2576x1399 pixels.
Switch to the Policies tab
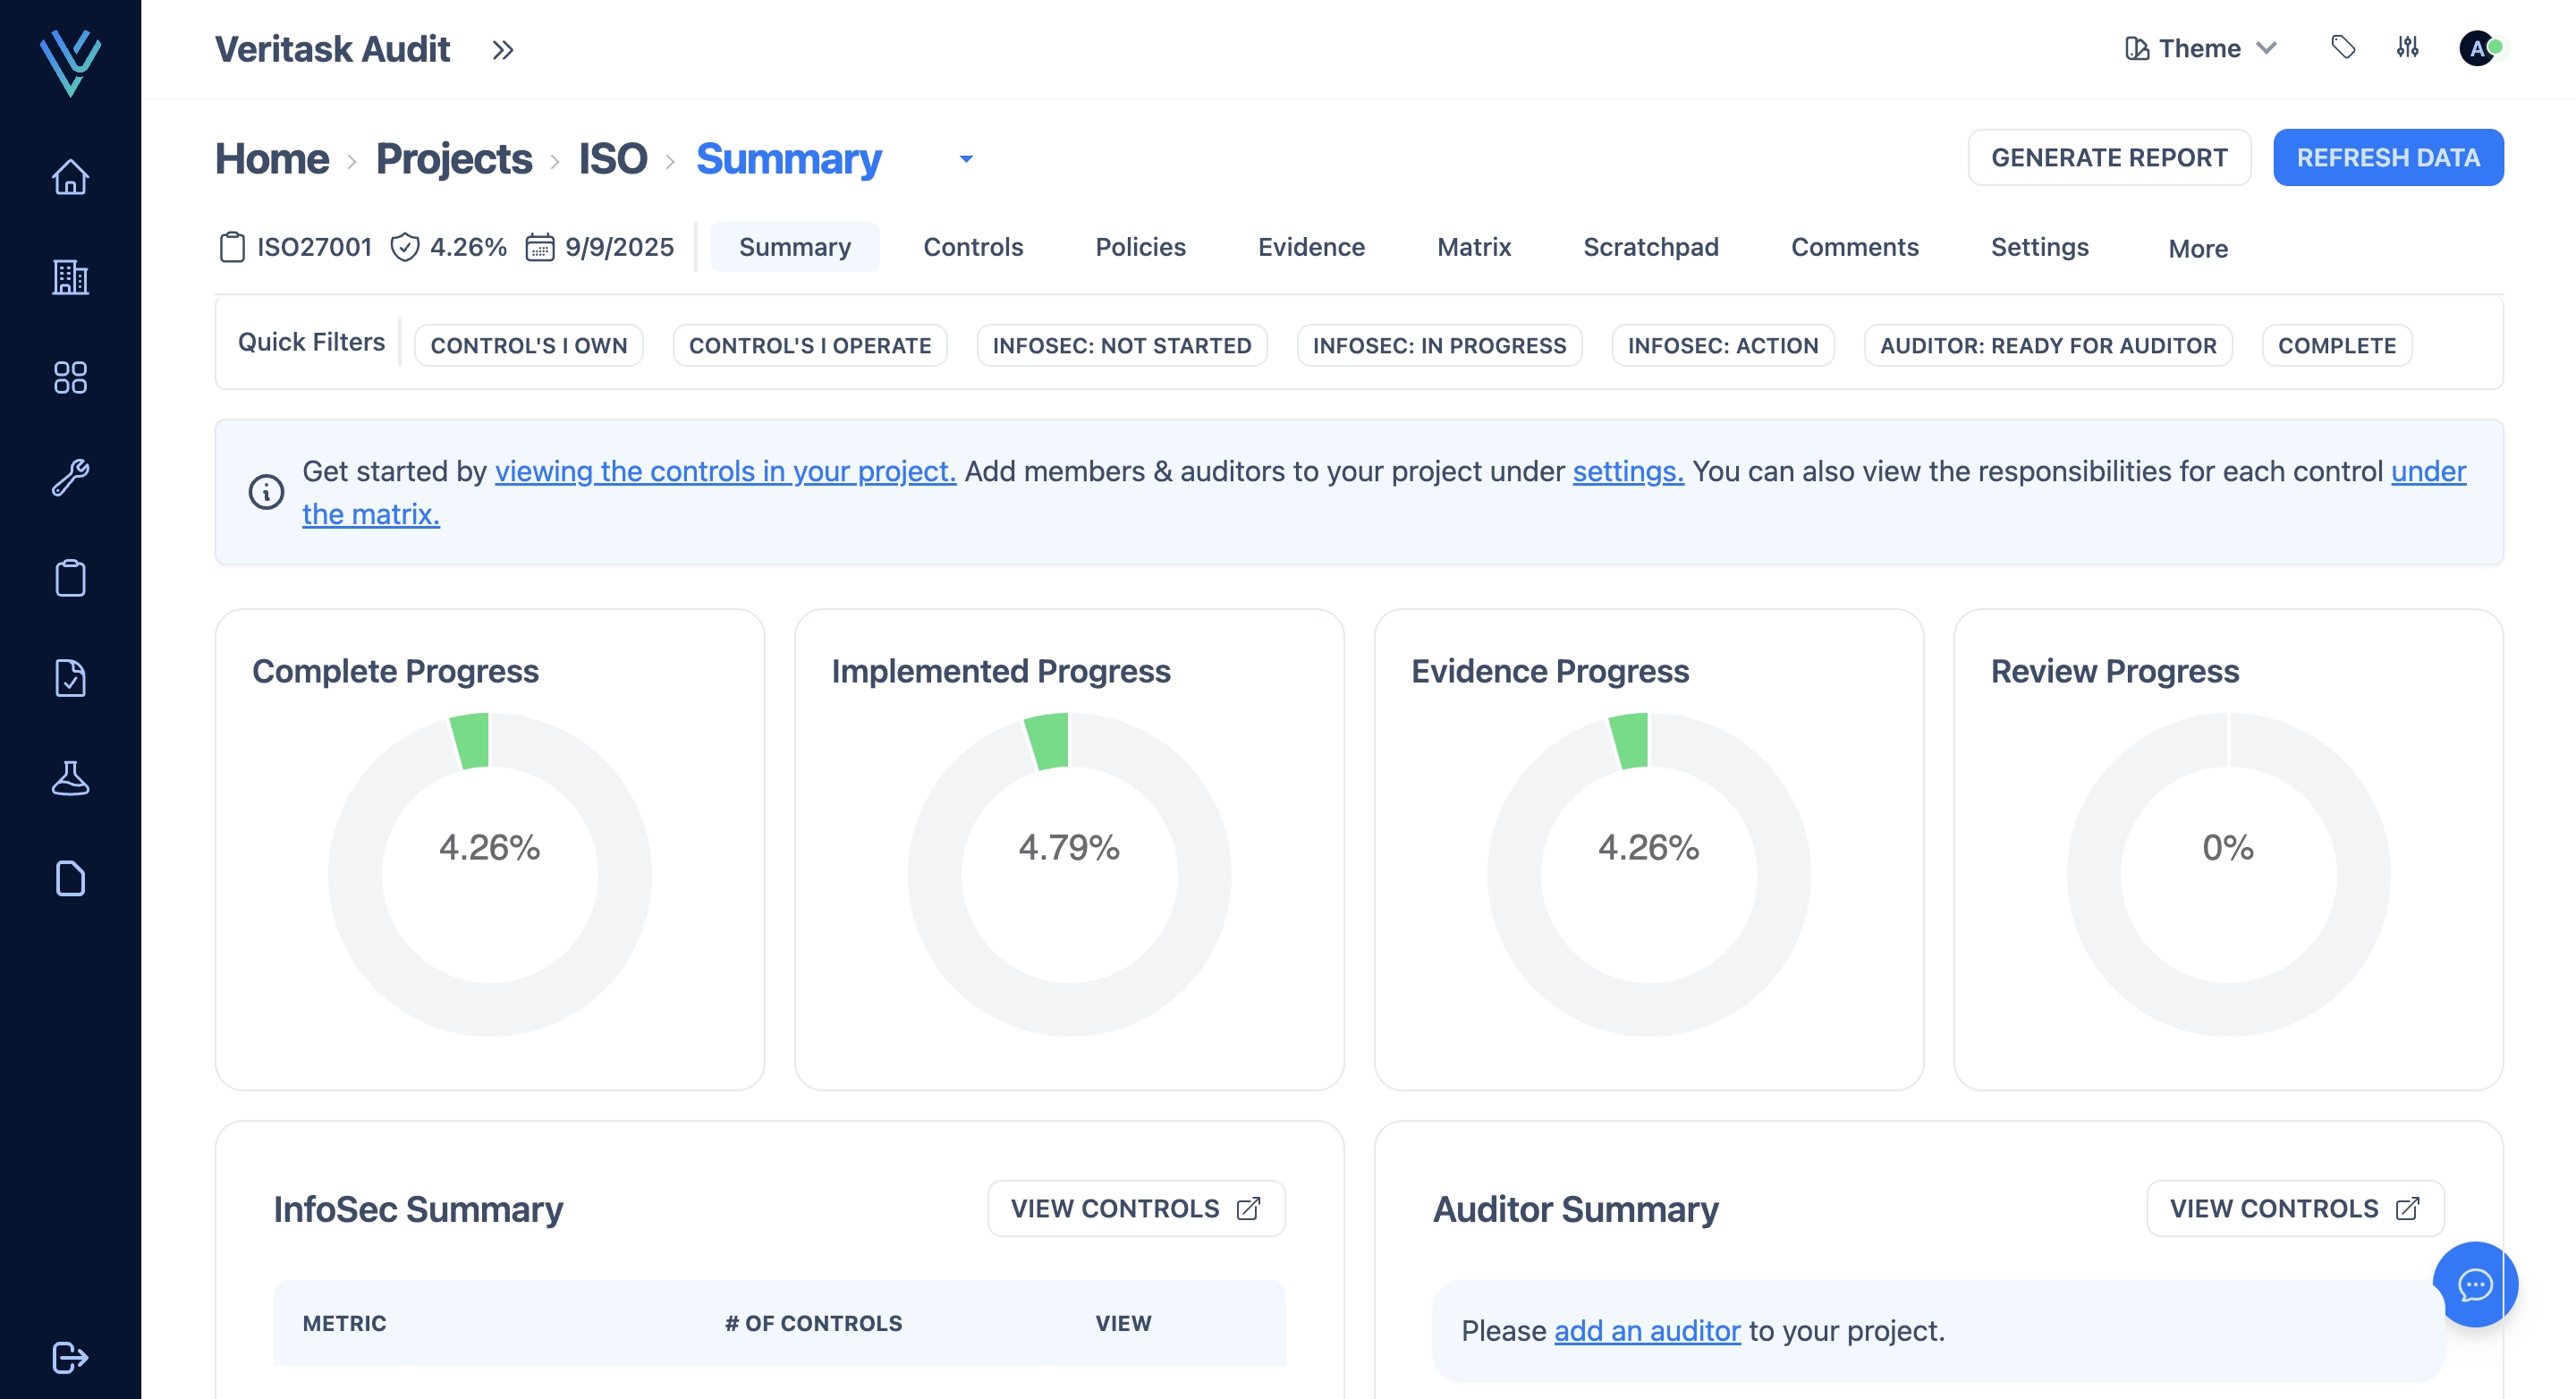pos(1140,247)
